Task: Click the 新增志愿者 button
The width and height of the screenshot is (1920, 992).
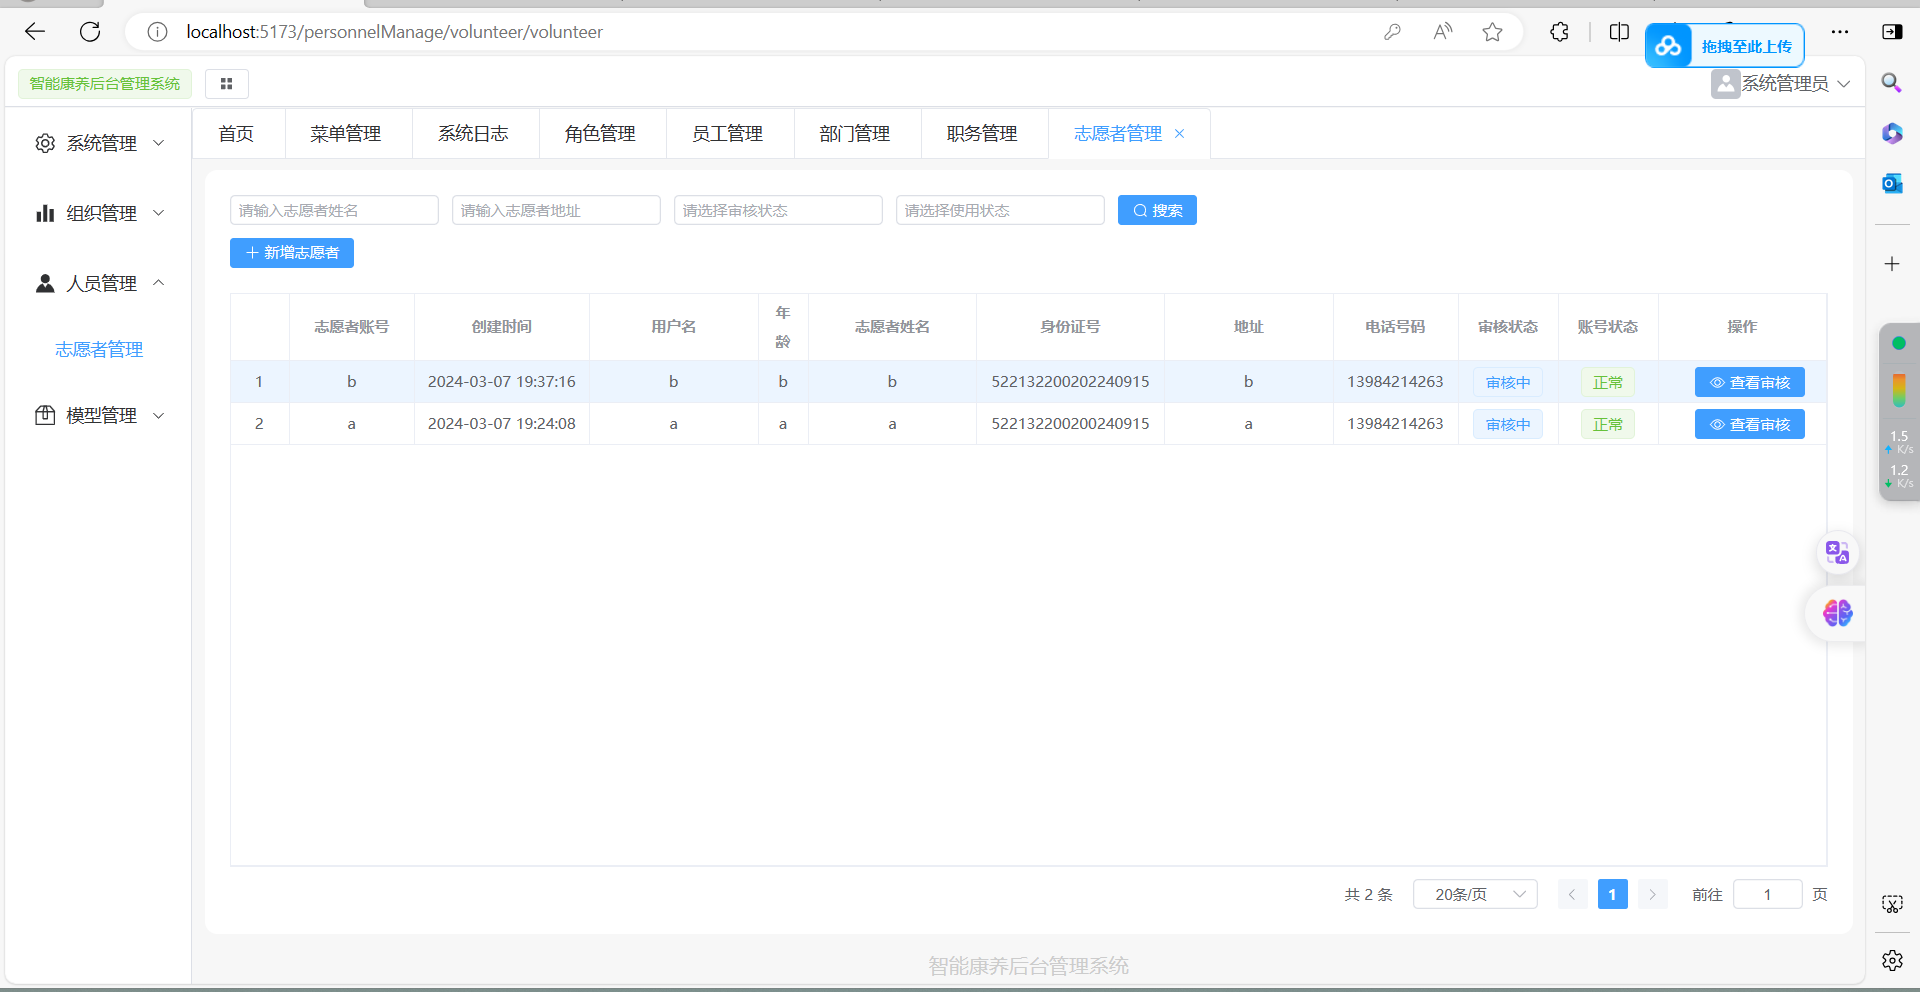Action: (292, 253)
